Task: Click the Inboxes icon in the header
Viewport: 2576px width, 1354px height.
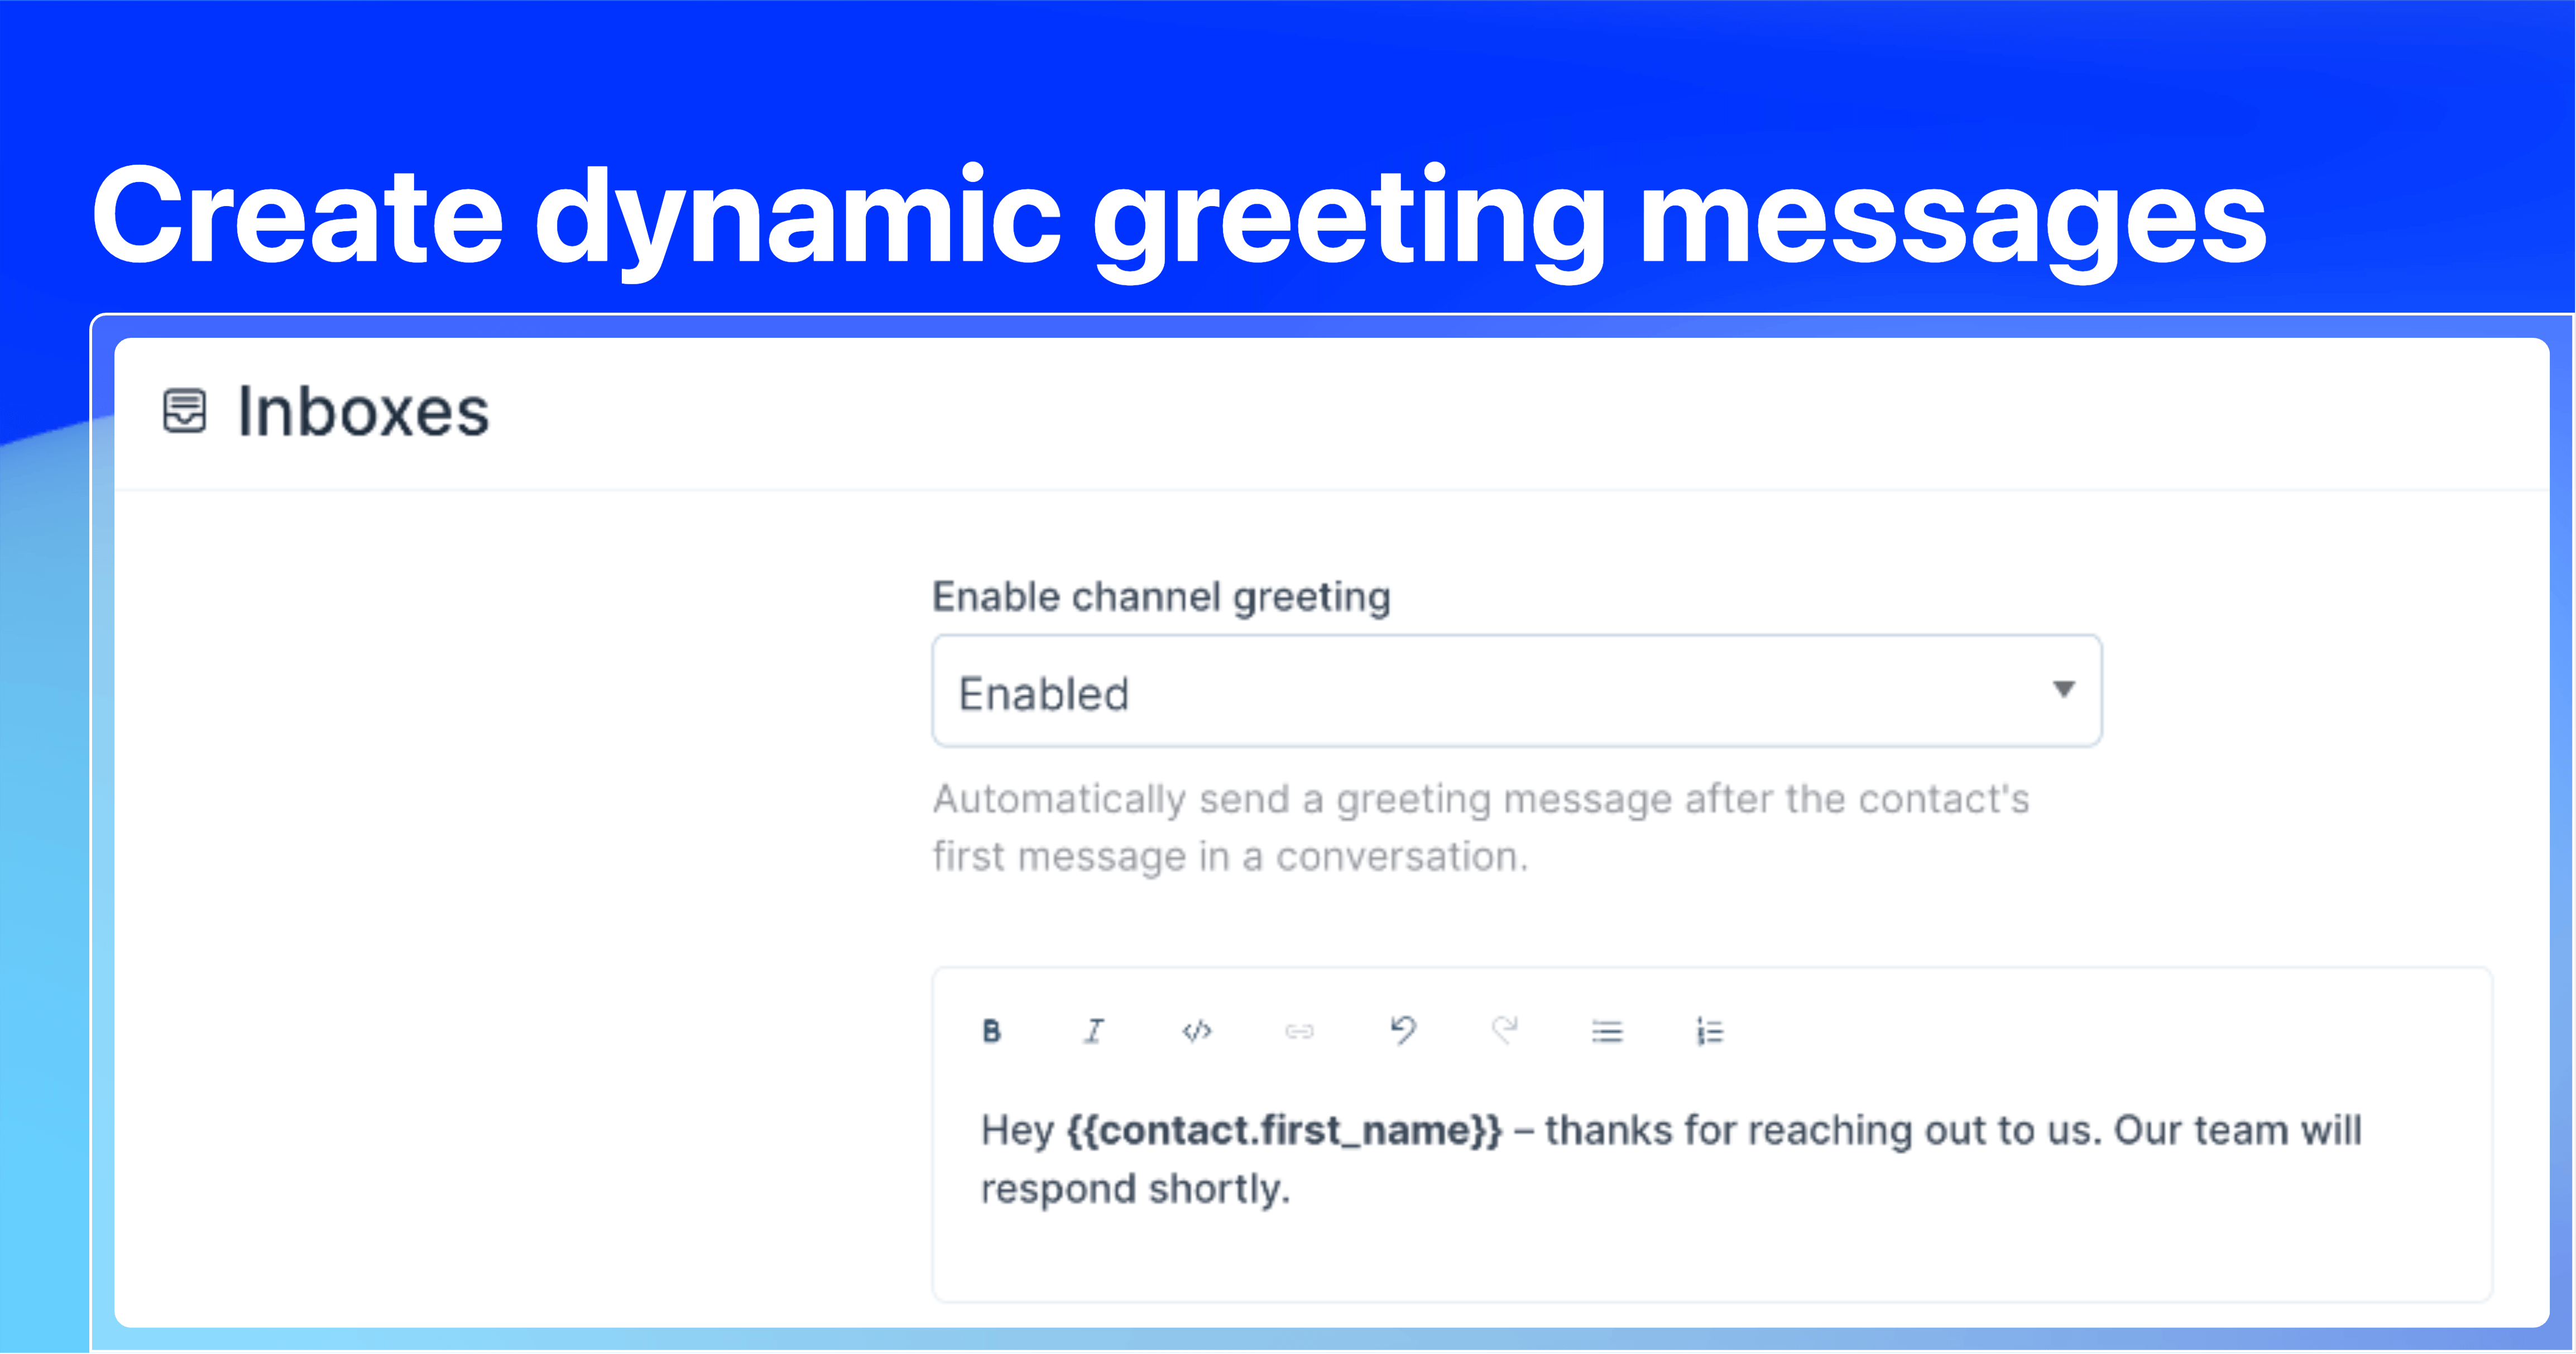Action: 184,411
